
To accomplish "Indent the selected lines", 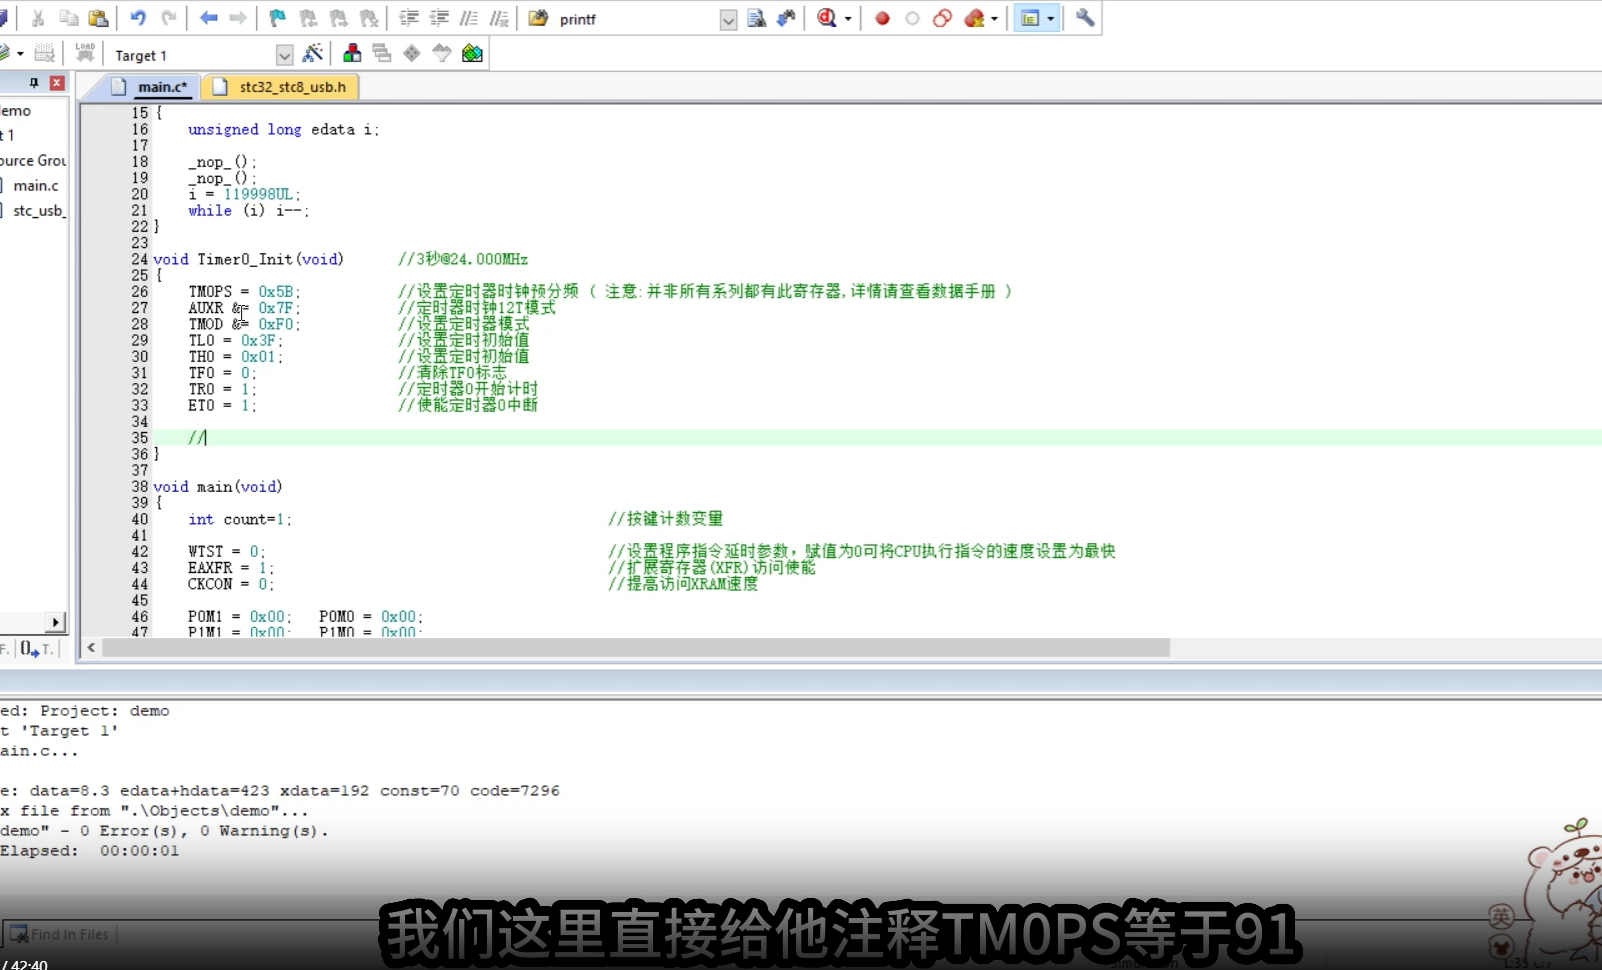I will pyautogui.click(x=408, y=18).
